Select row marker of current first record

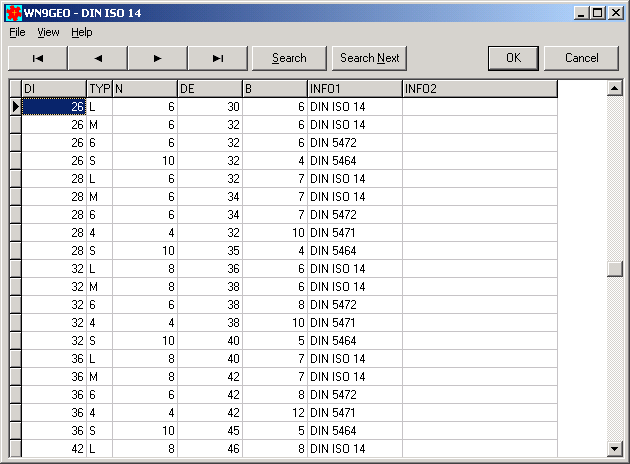[x=15, y=107]
